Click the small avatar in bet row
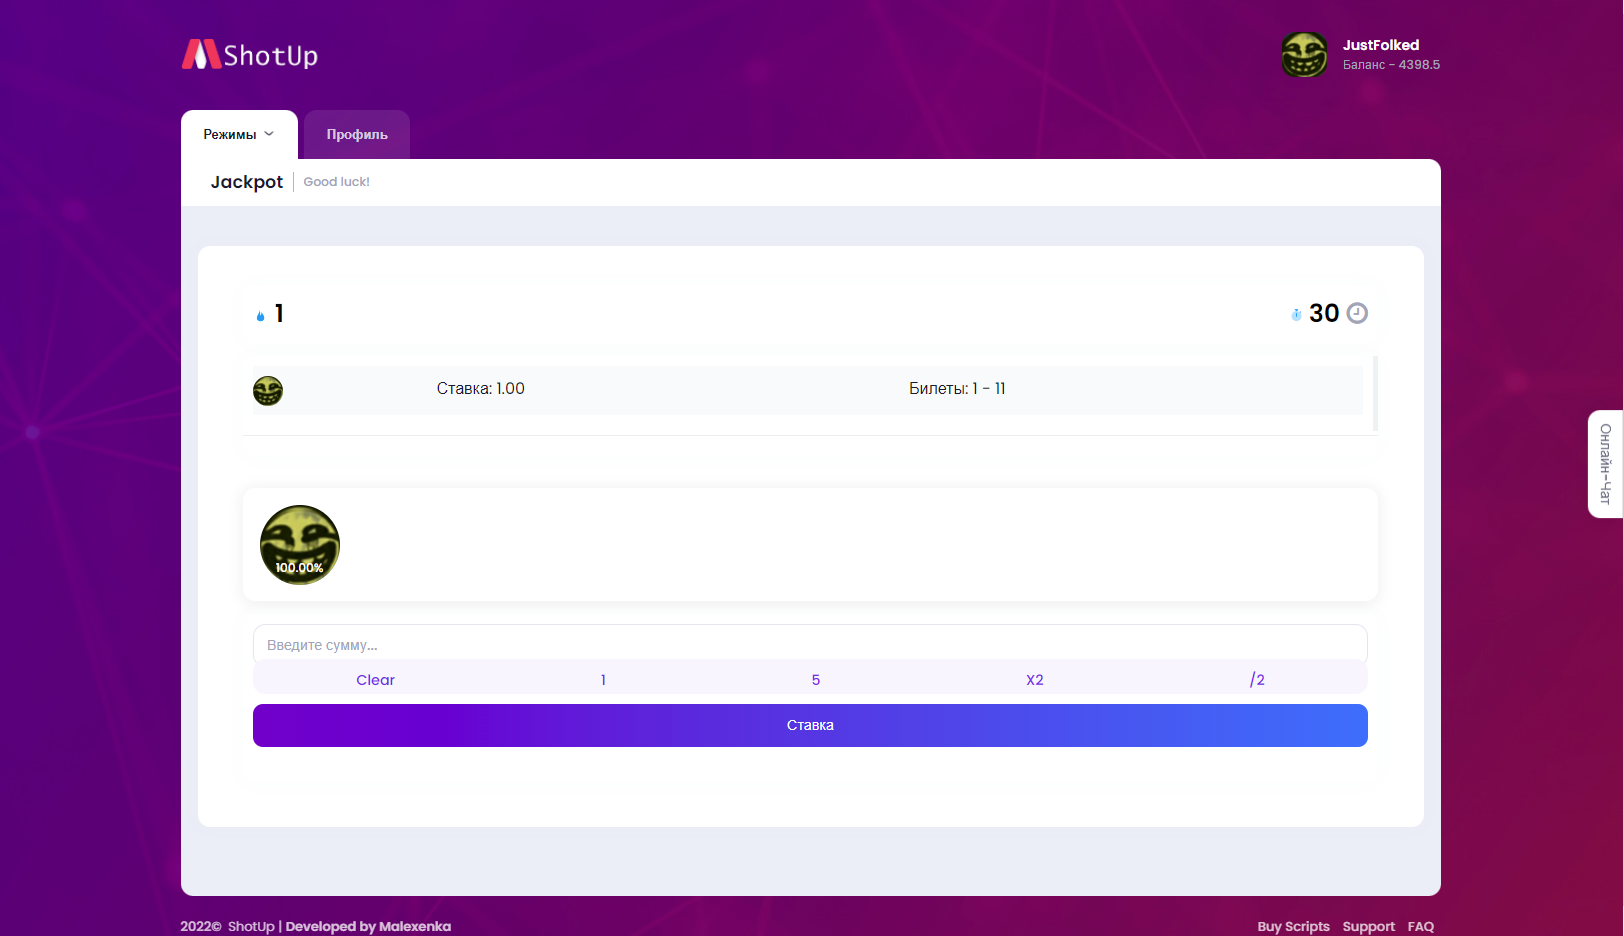Viewport: 1624px width, 936px height. [268, 390]
